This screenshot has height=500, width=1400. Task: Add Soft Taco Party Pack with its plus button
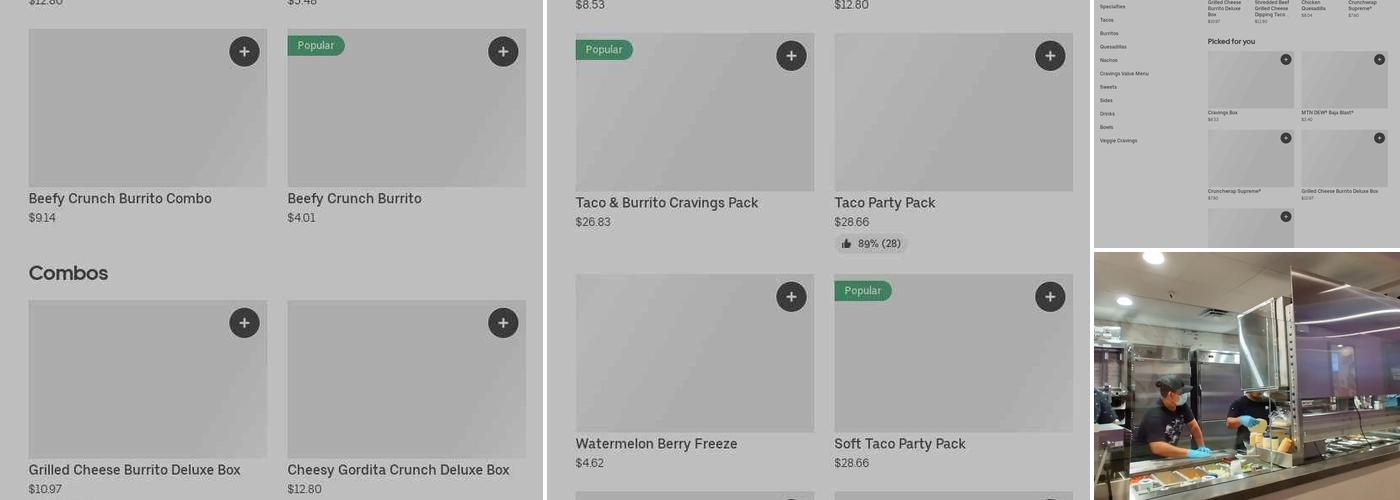click(1049, 297)
